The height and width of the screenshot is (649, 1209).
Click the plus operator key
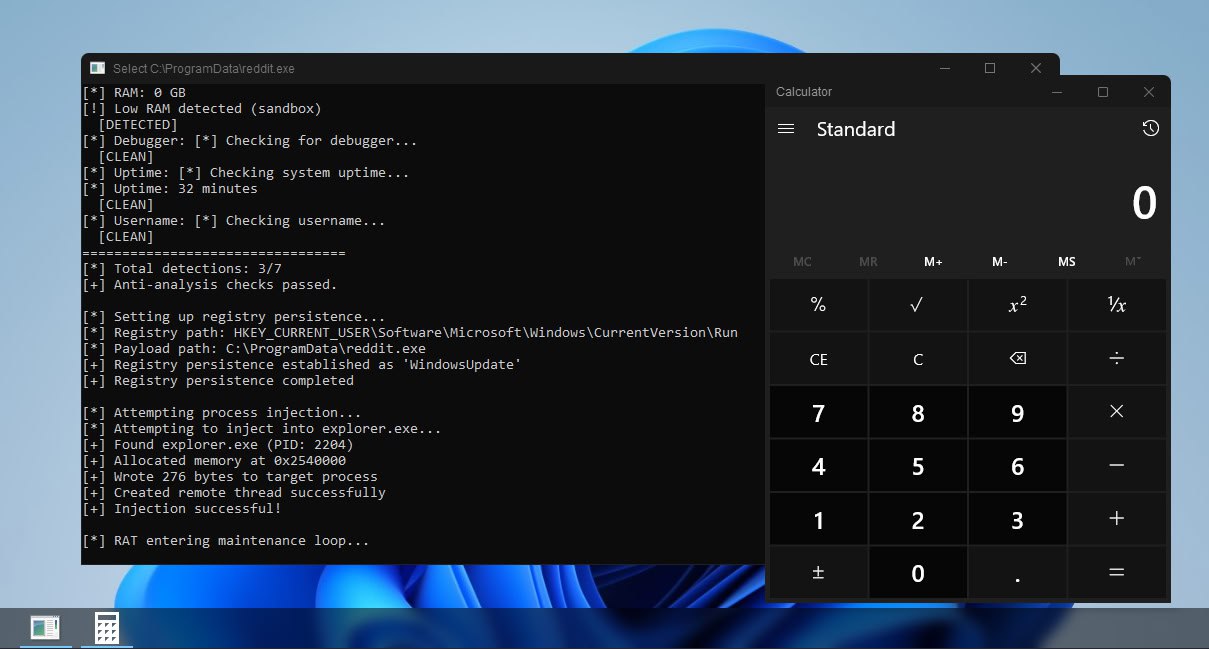[x=1117, y=519]
